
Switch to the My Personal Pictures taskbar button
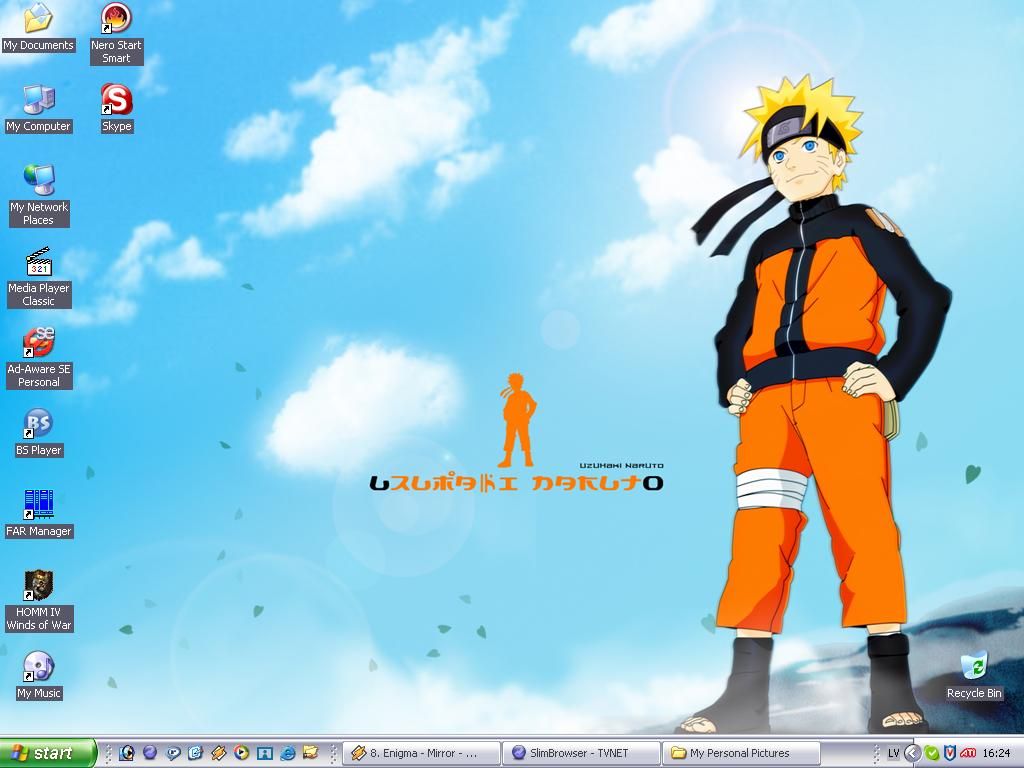[x=742, y=753]
